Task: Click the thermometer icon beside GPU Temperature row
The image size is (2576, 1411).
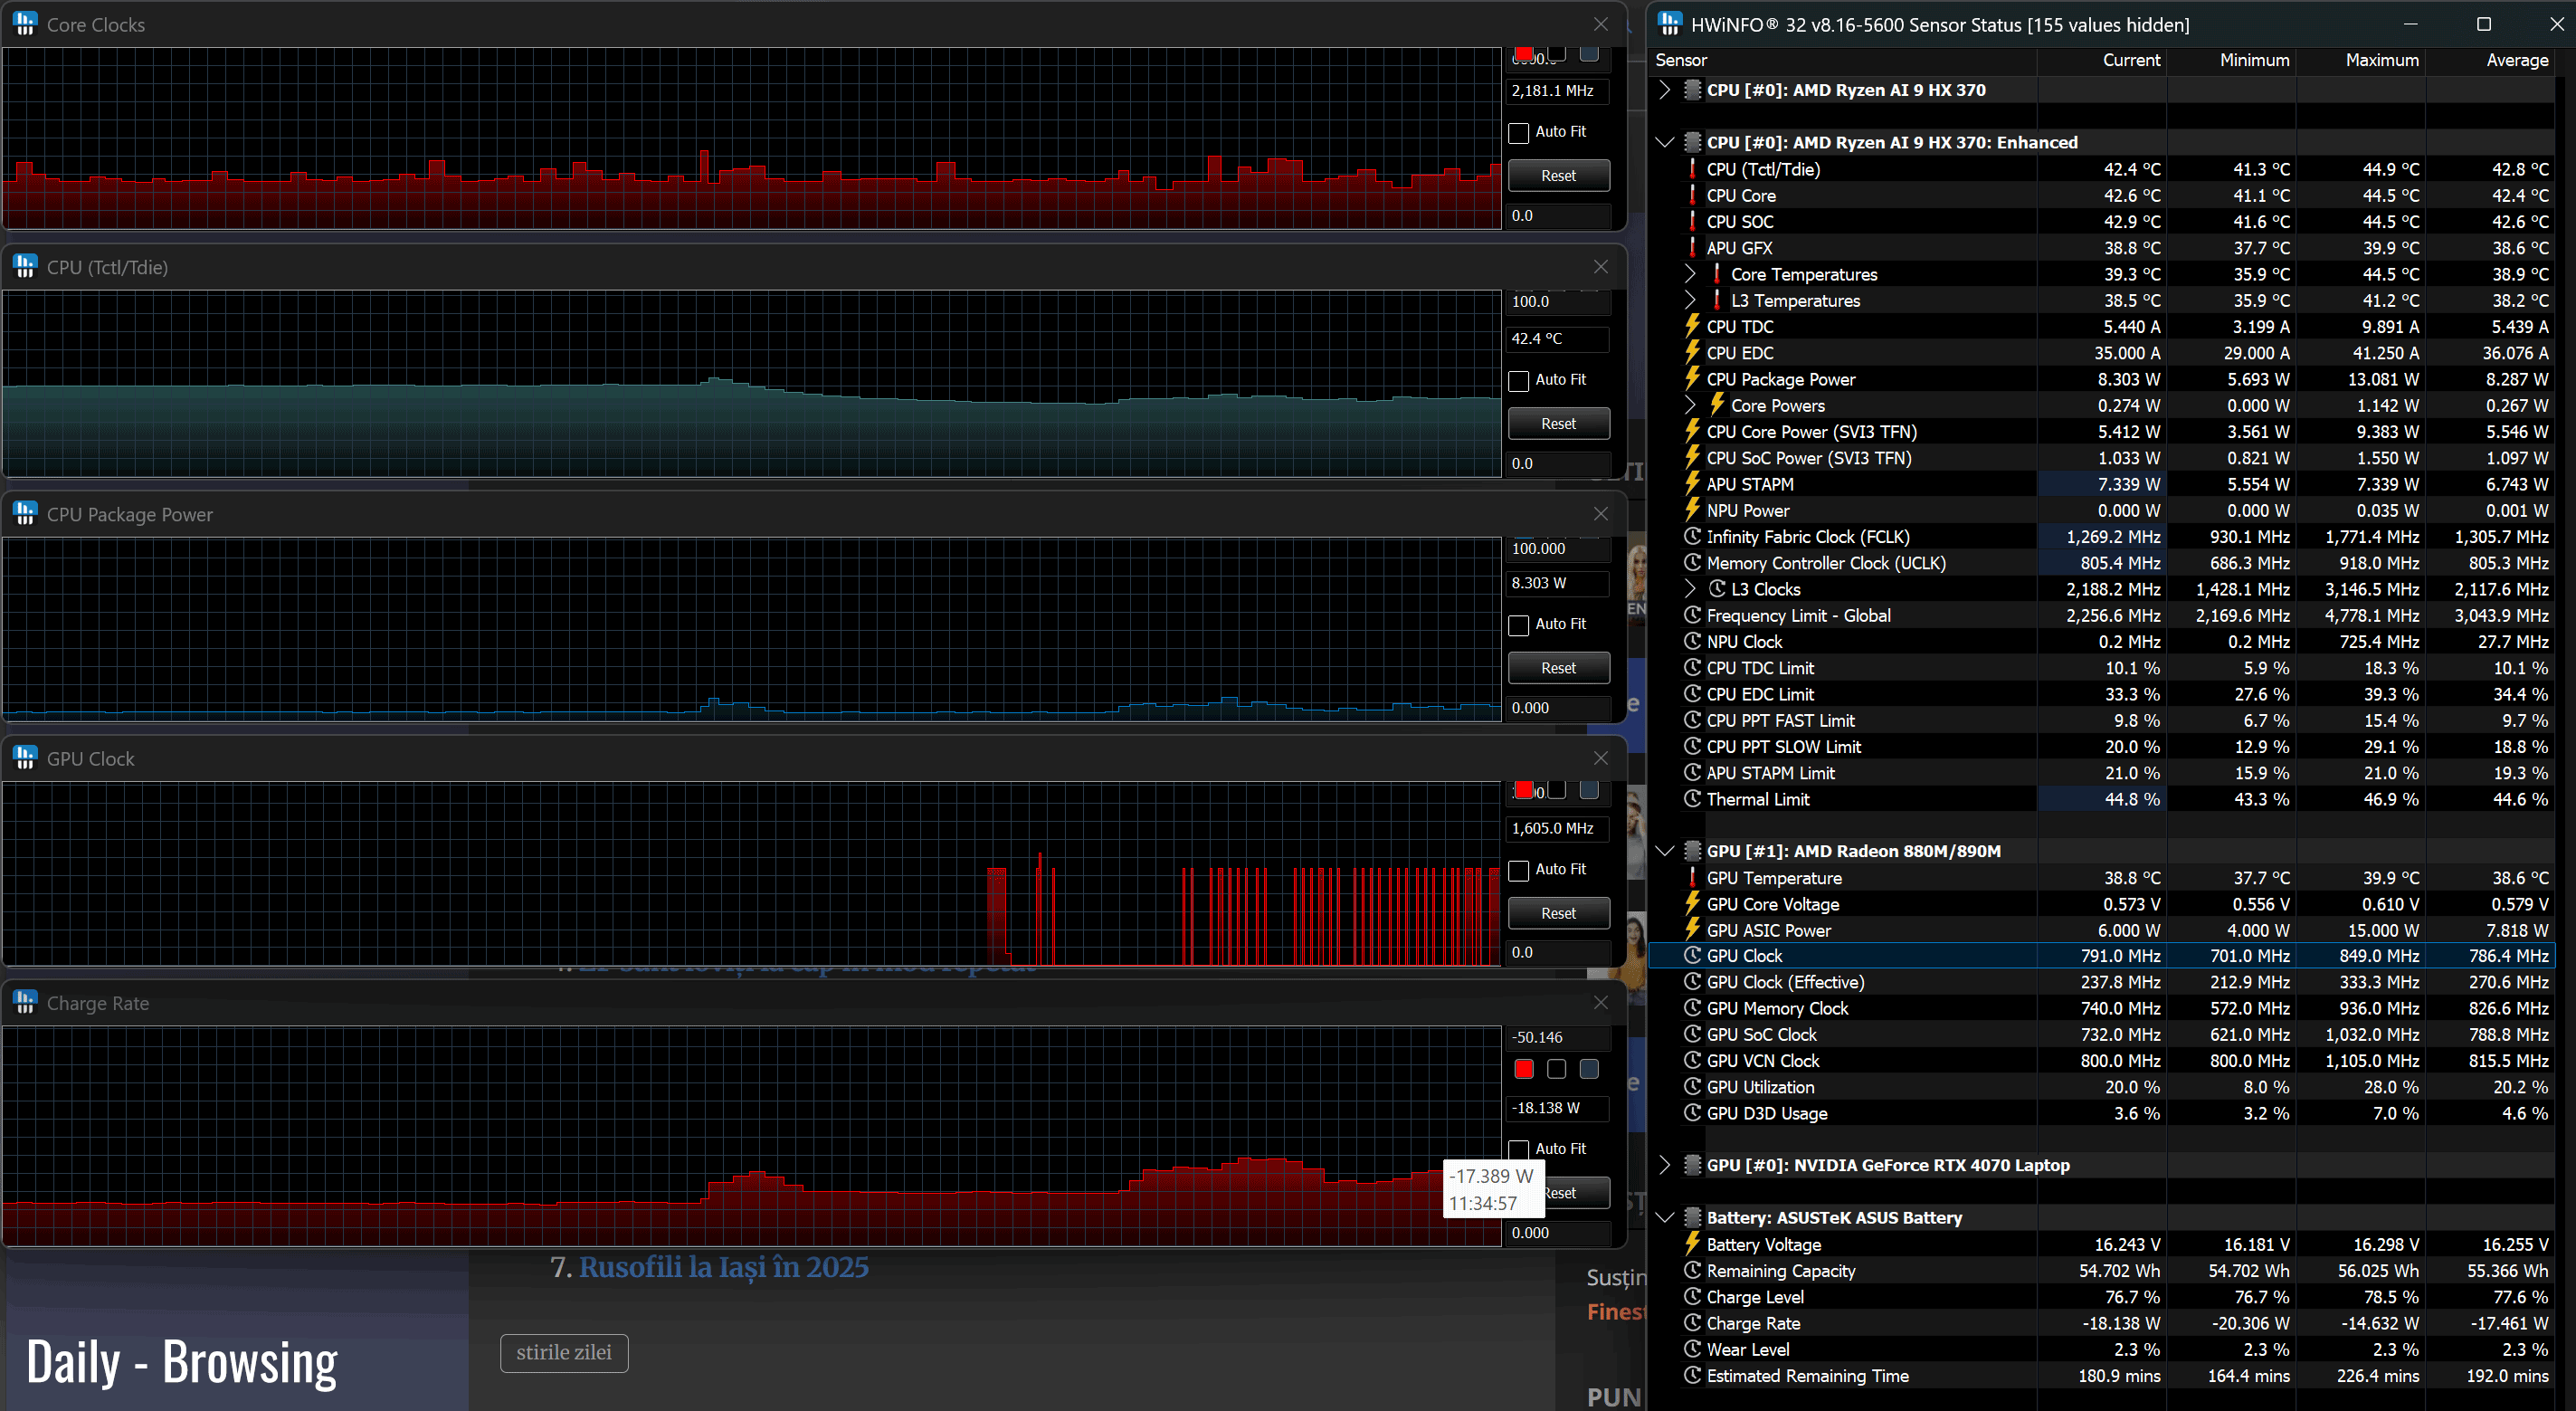Action: (1692, 877)
